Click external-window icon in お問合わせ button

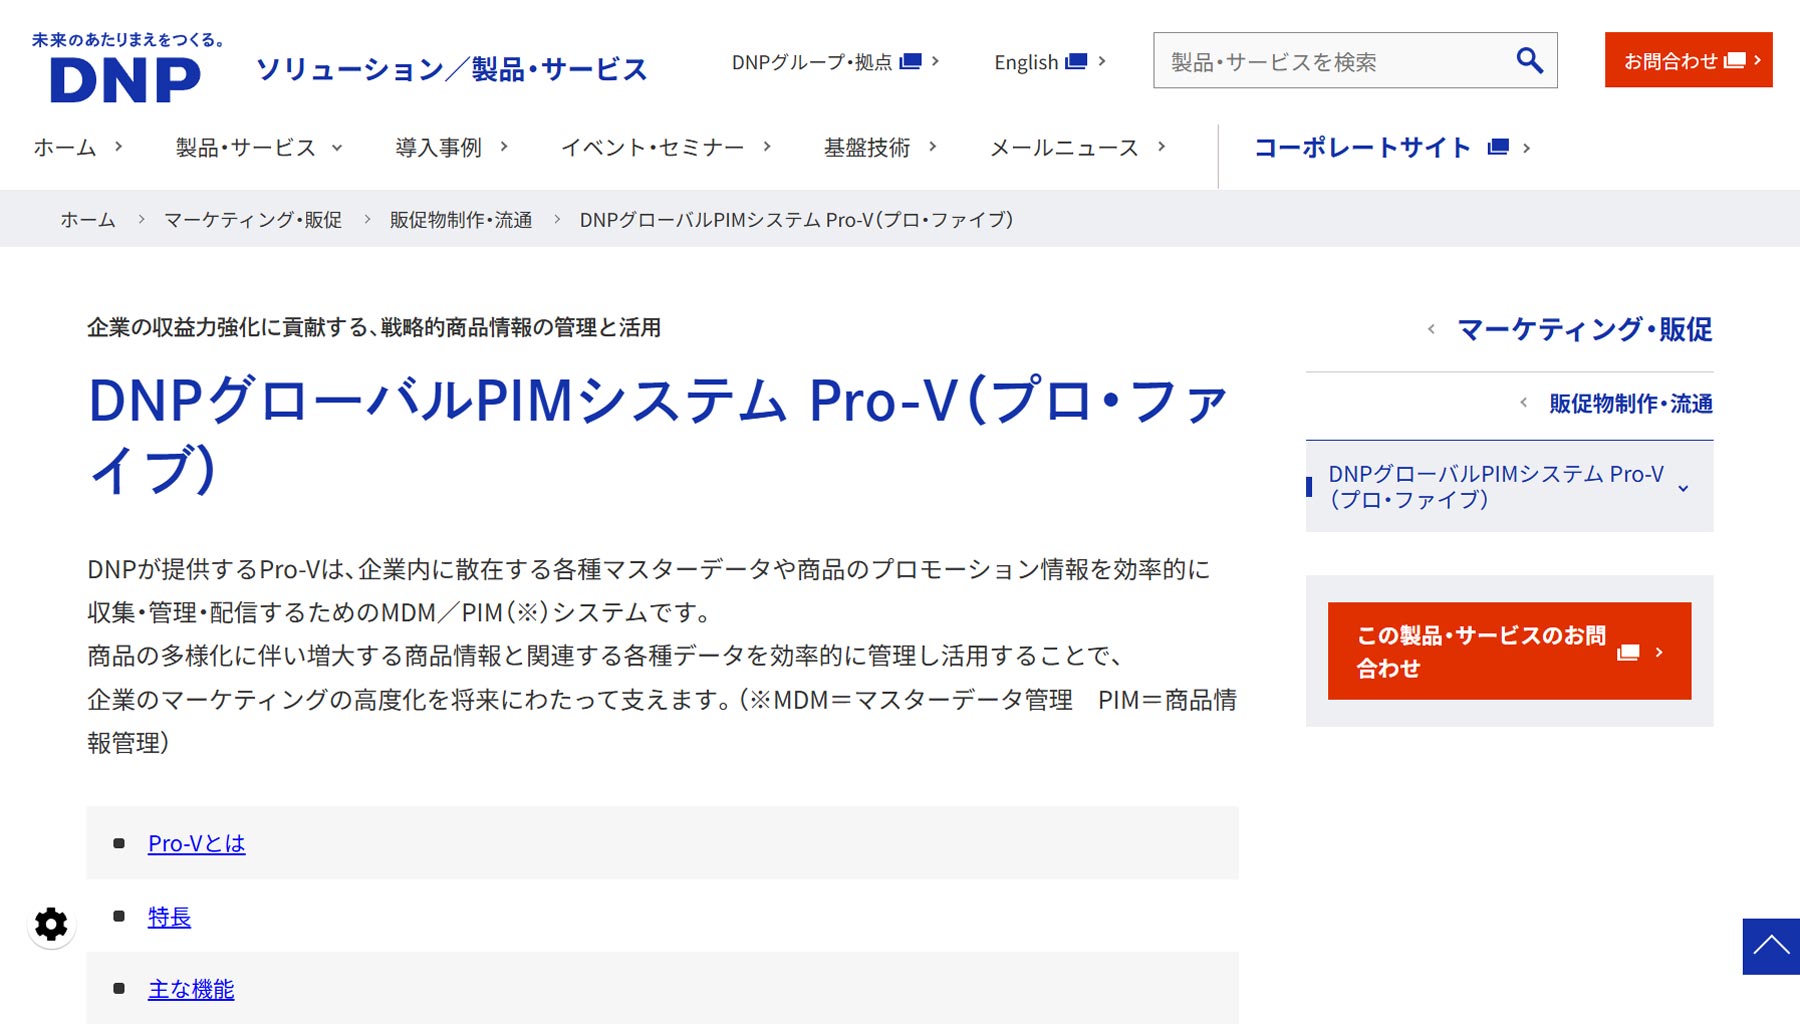[1735, 61]
